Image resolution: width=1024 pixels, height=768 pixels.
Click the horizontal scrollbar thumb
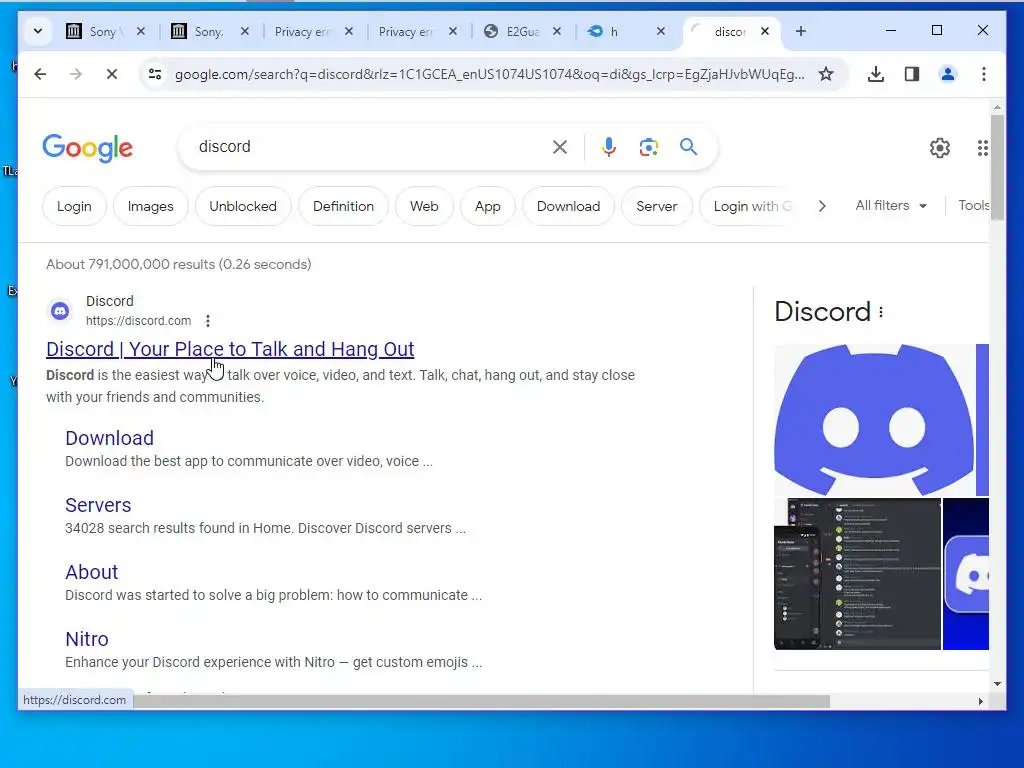[x=482, y=701]
